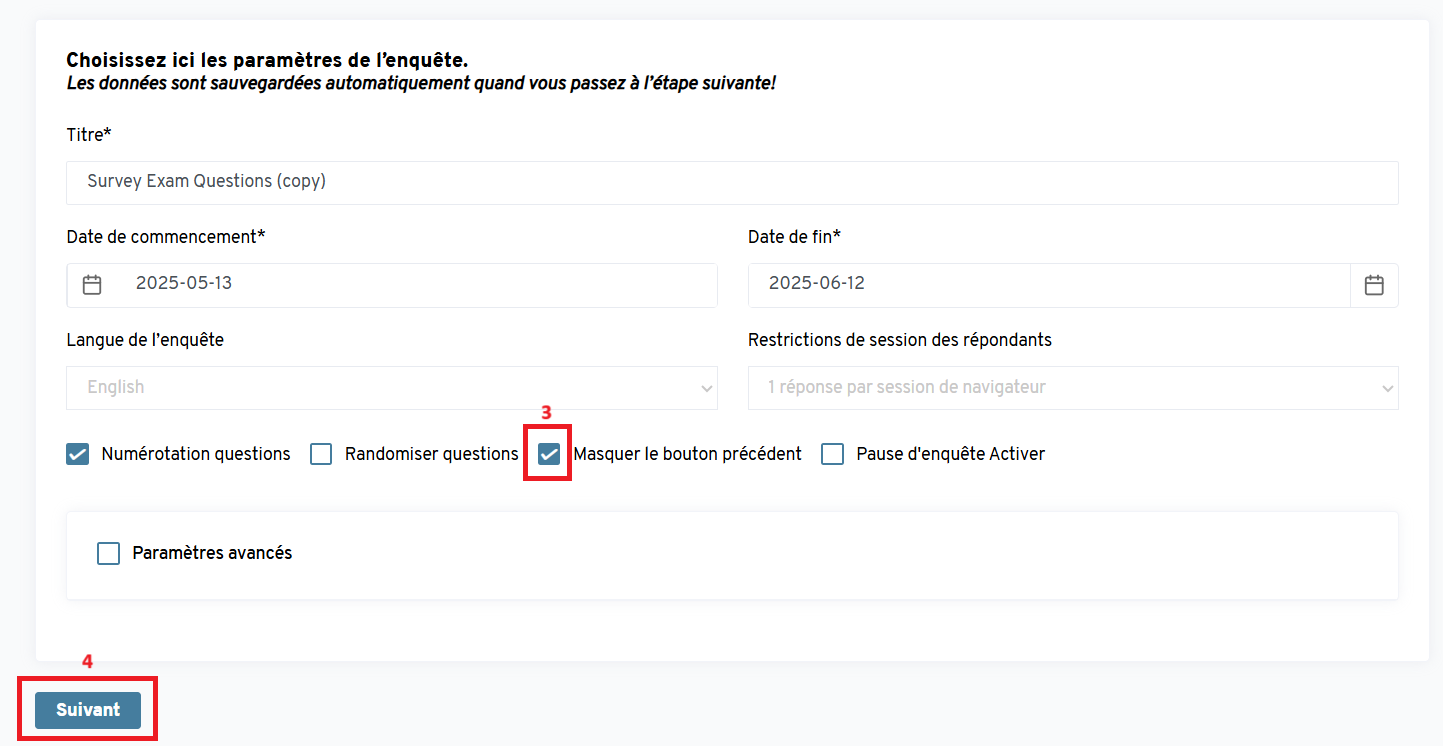Uncheck Masquer le bouton précédent
Viewport: 1443px width, 746px height.
pos(549,454)
